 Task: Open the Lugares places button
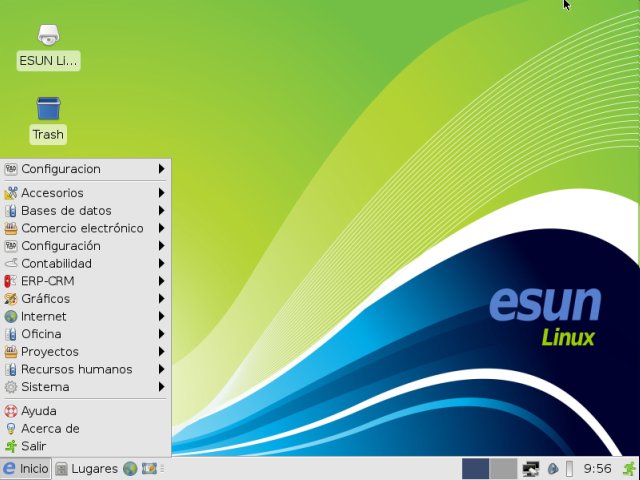click(87, 469)
